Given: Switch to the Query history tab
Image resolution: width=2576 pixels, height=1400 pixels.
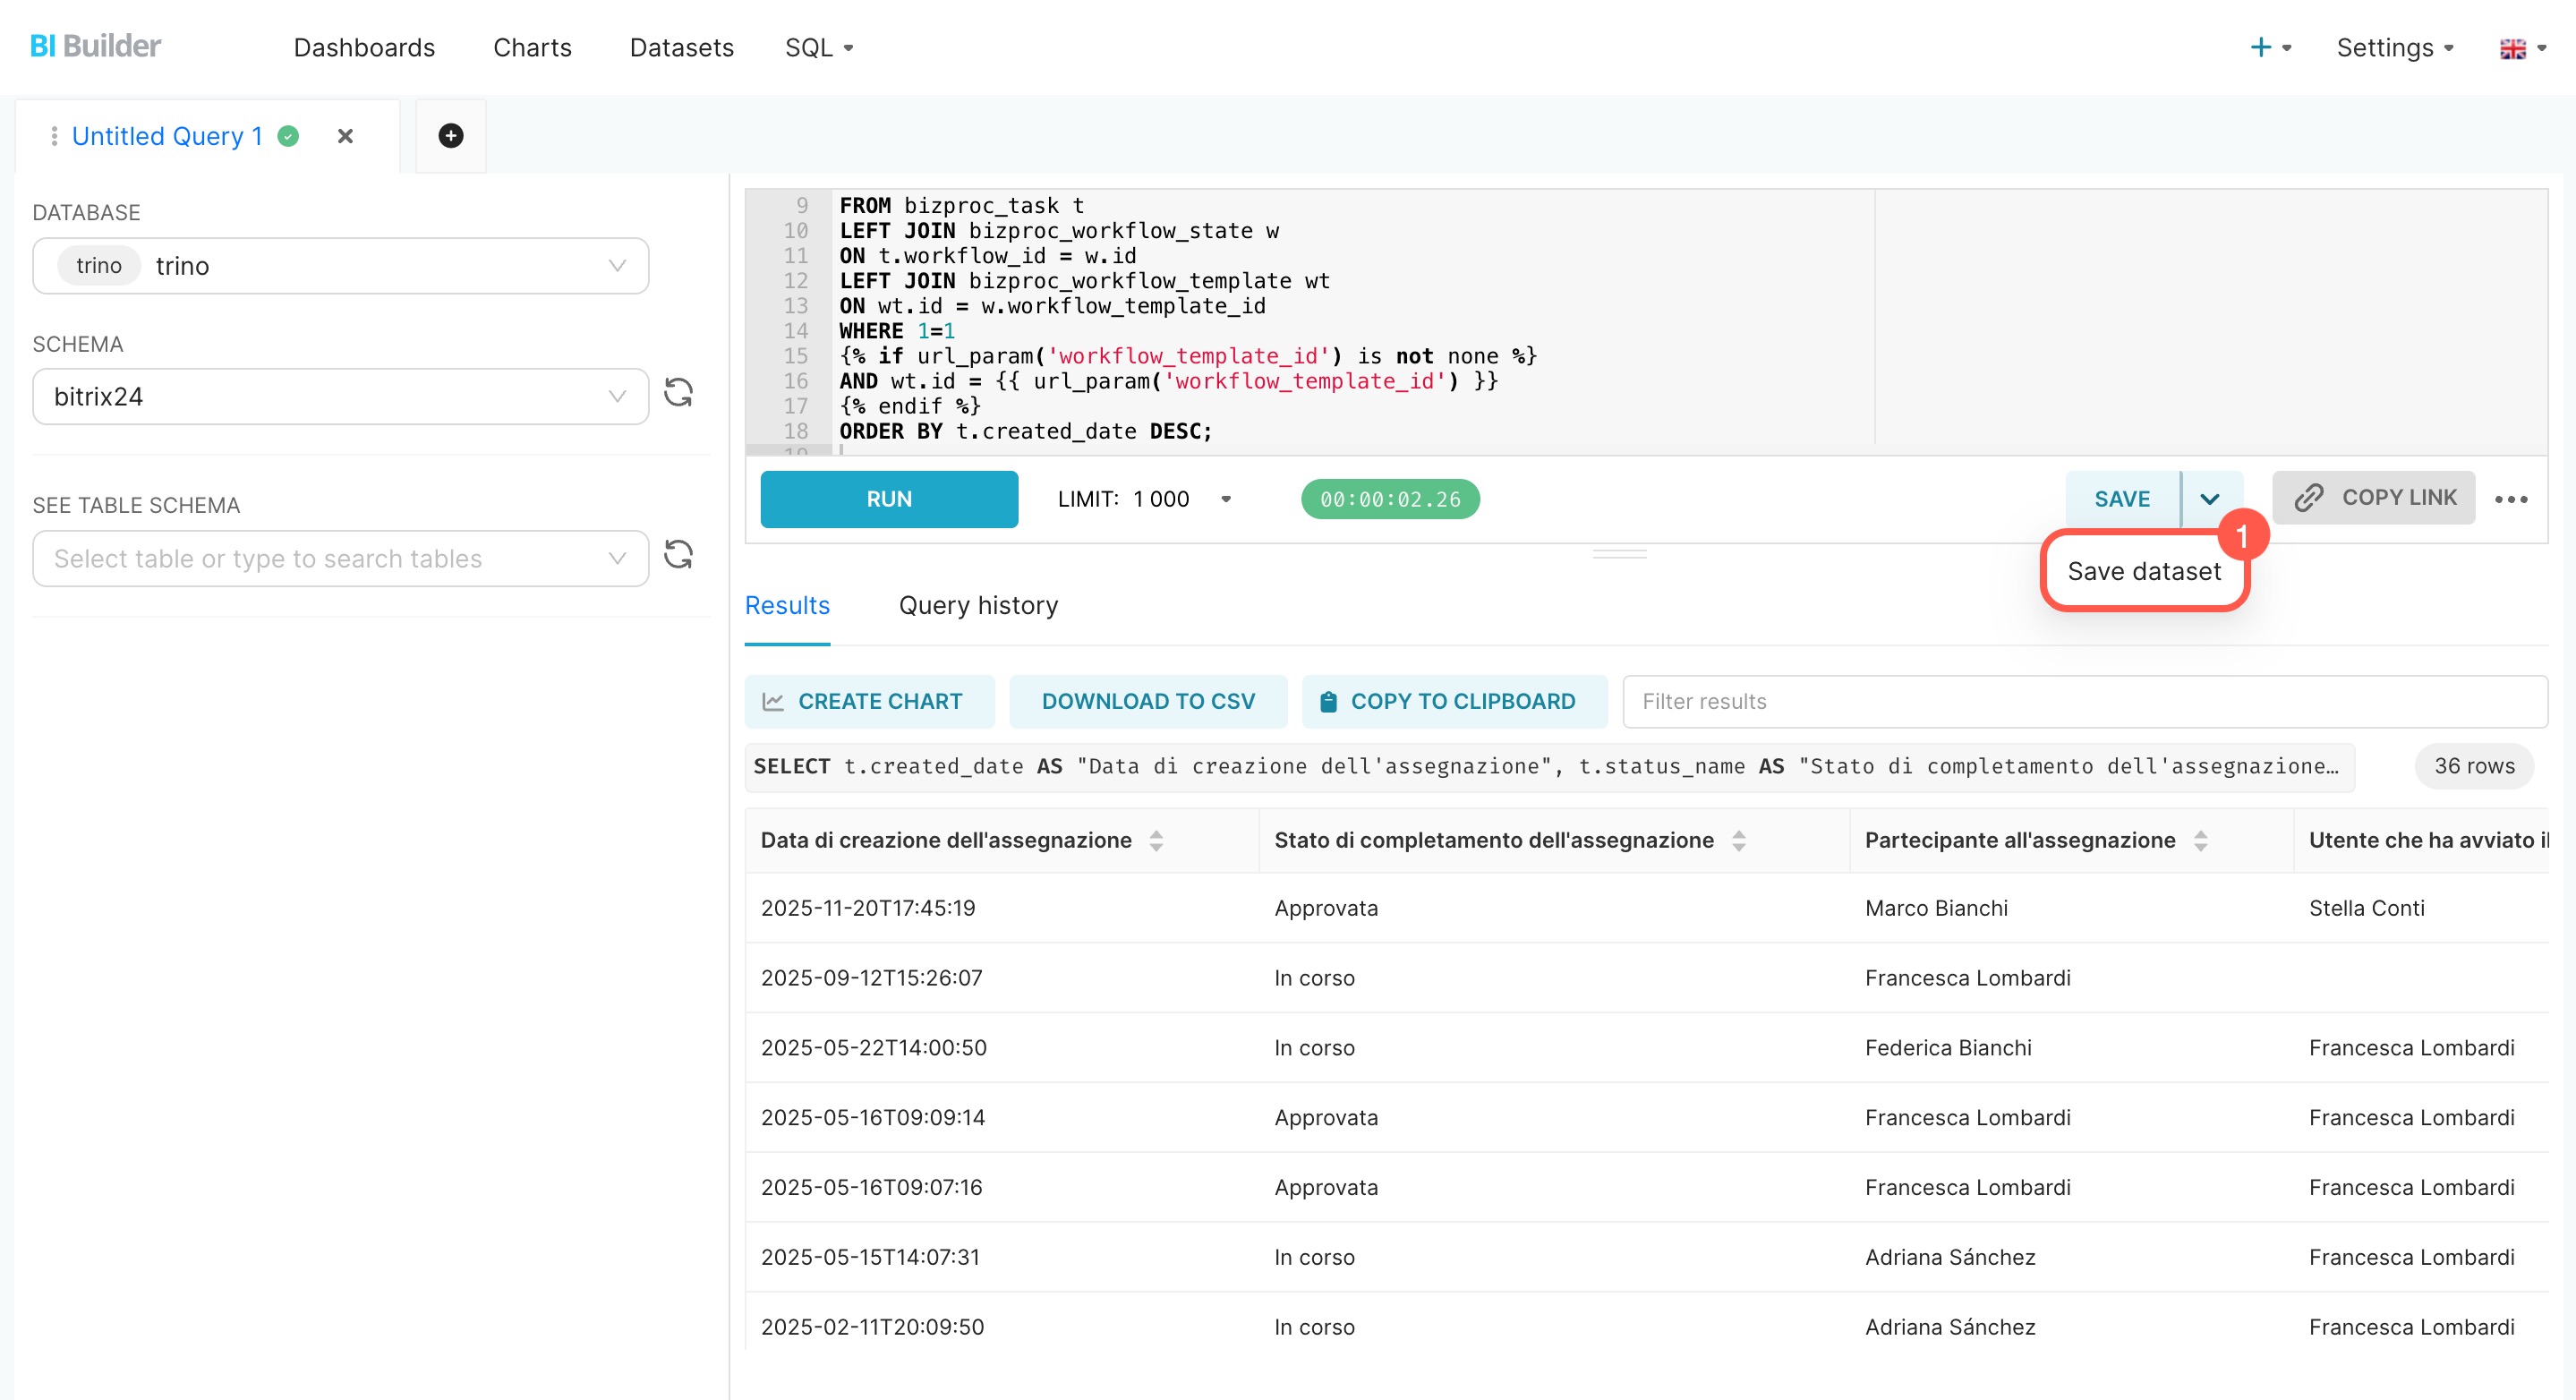Looking at the screenshot, I should [x=977, y=606].
